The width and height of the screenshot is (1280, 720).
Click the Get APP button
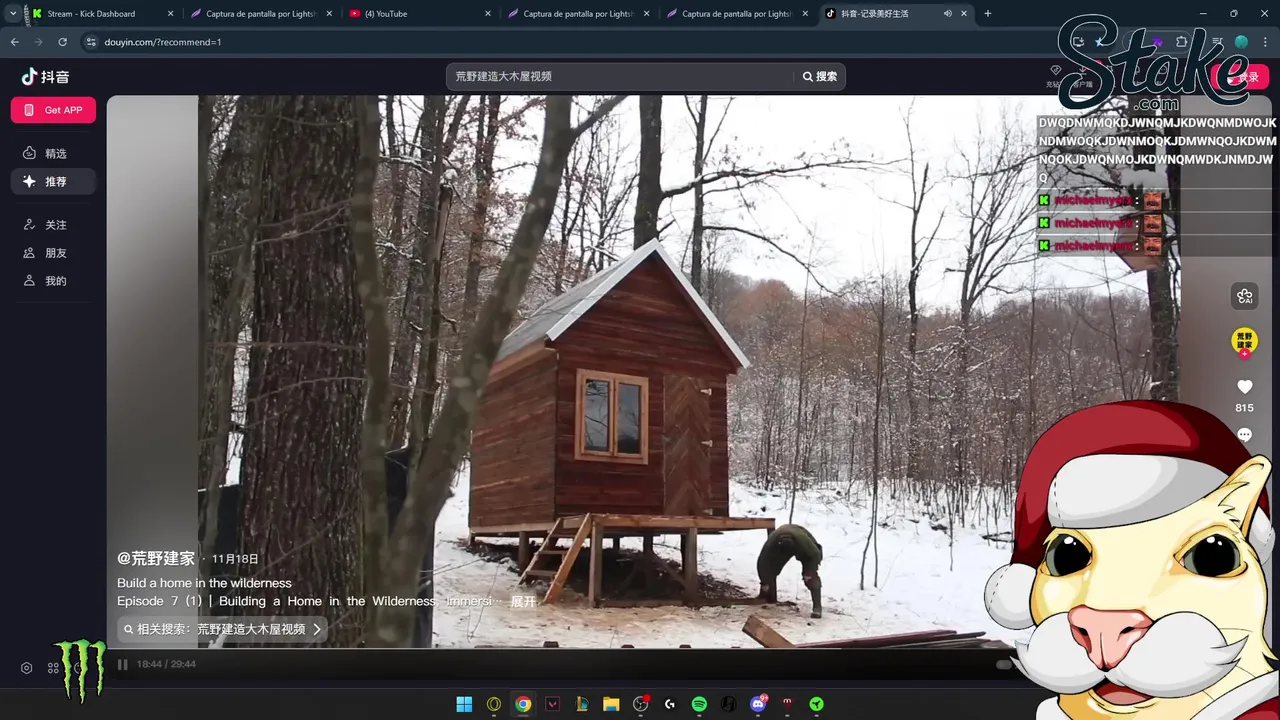tap(53, 110)
